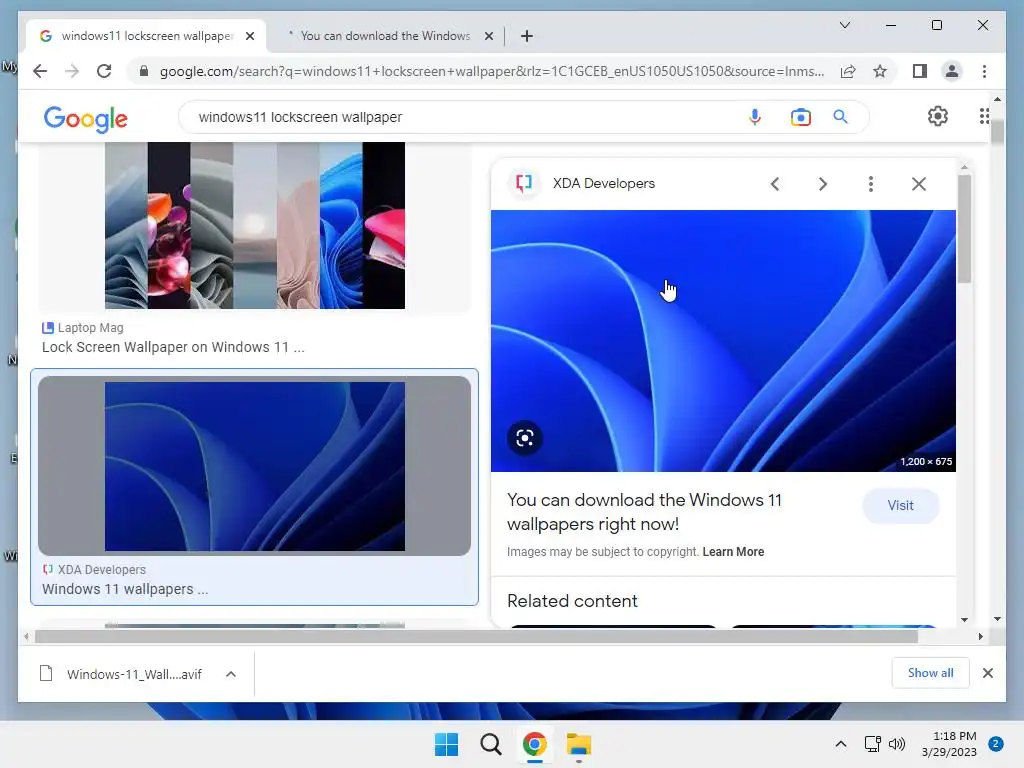Open a new browser tab
Viewport: 1024px width, 768px height.
527,36
